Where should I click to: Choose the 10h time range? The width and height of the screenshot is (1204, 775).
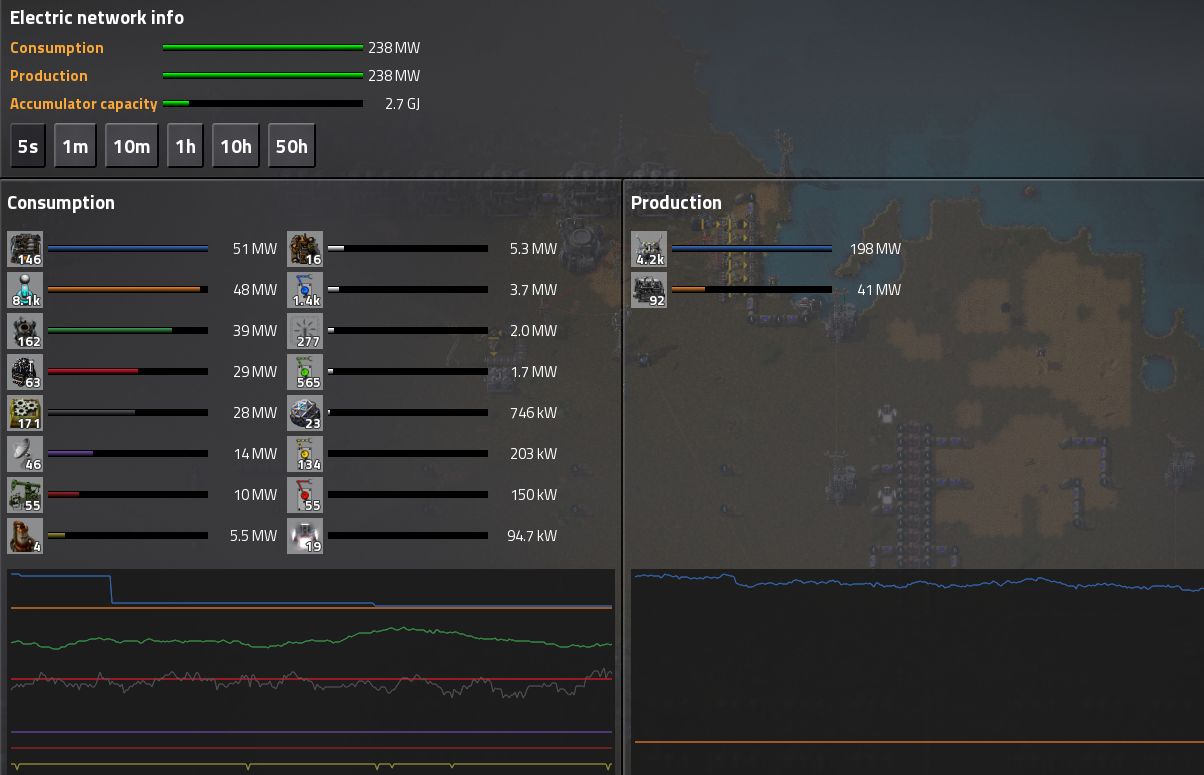[236, 146]
